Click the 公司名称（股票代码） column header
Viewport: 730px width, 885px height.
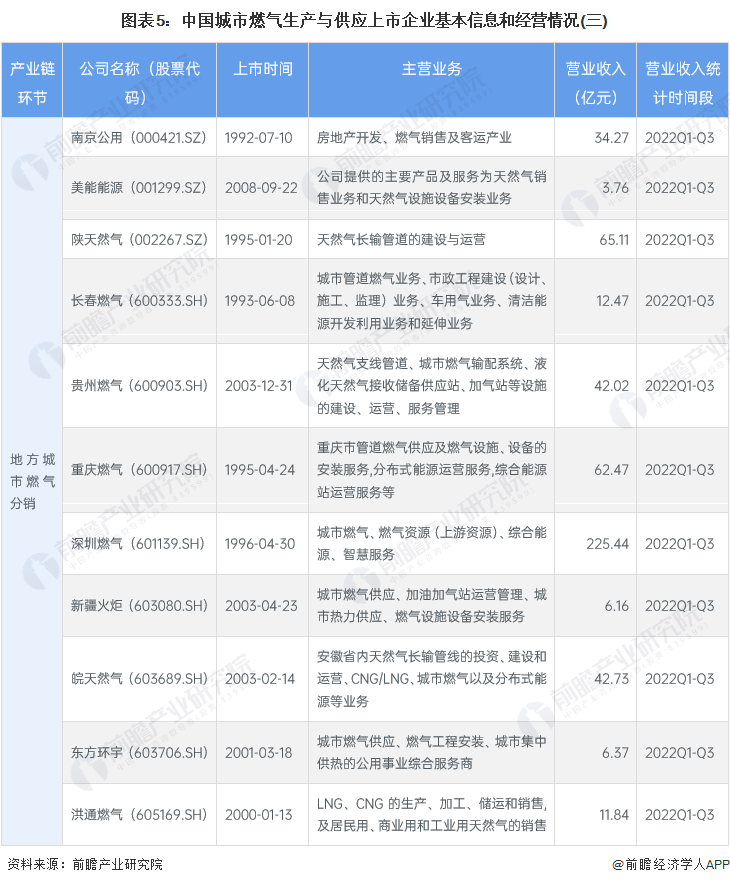(139, 81)
